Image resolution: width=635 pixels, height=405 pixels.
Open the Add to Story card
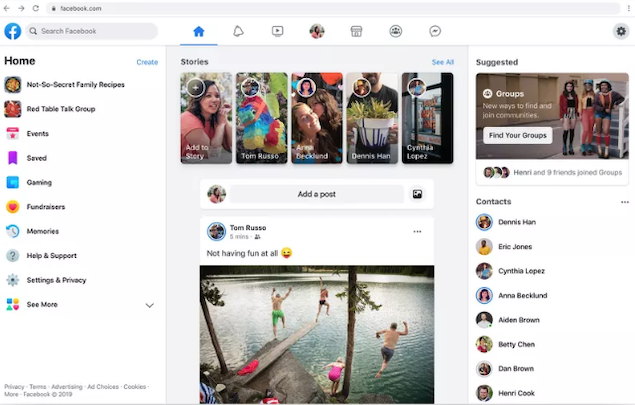click(206, 118)
